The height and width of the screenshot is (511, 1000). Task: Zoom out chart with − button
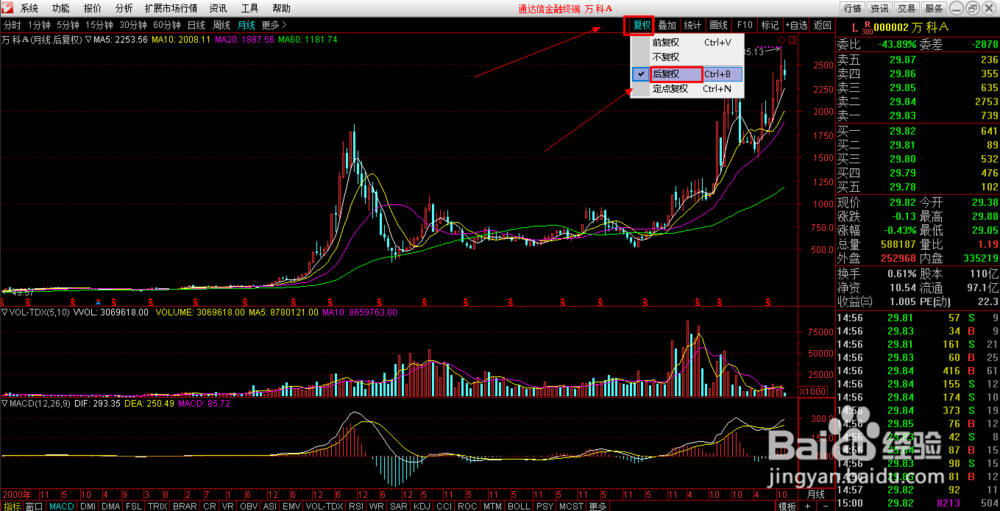click(x=823, y=506)
